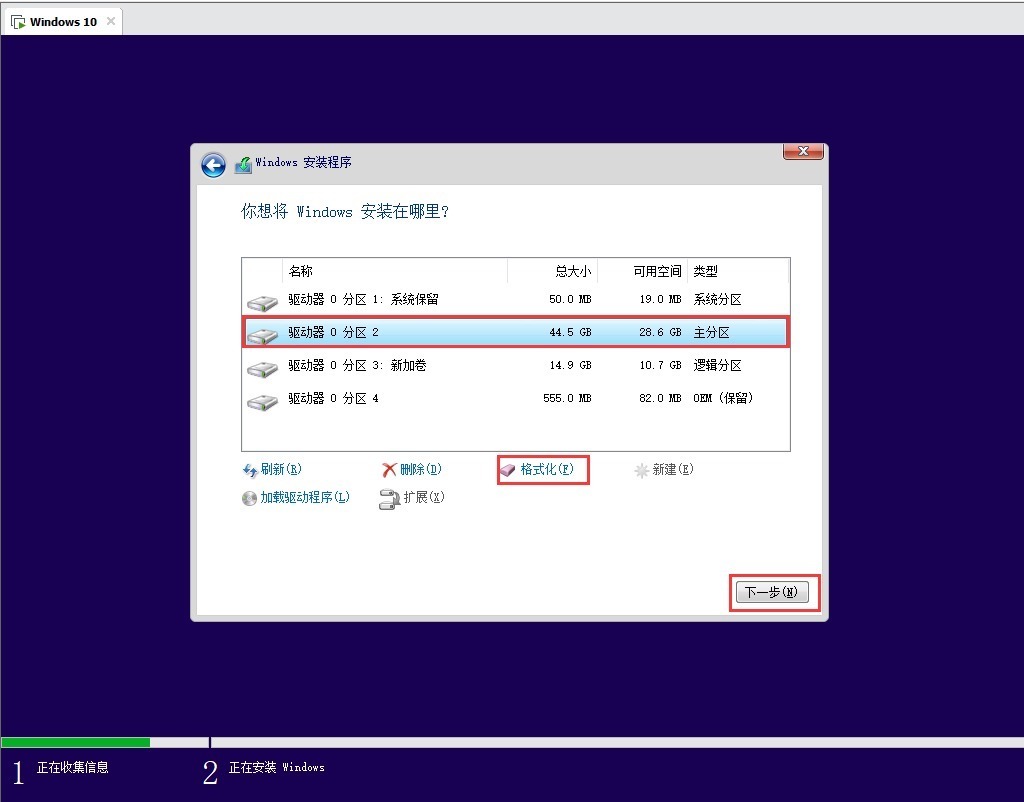The height and width of the screenshot is (802, 1024).
Task: Click 扩展(X) to extend the partition
Action: coord(424,497)
